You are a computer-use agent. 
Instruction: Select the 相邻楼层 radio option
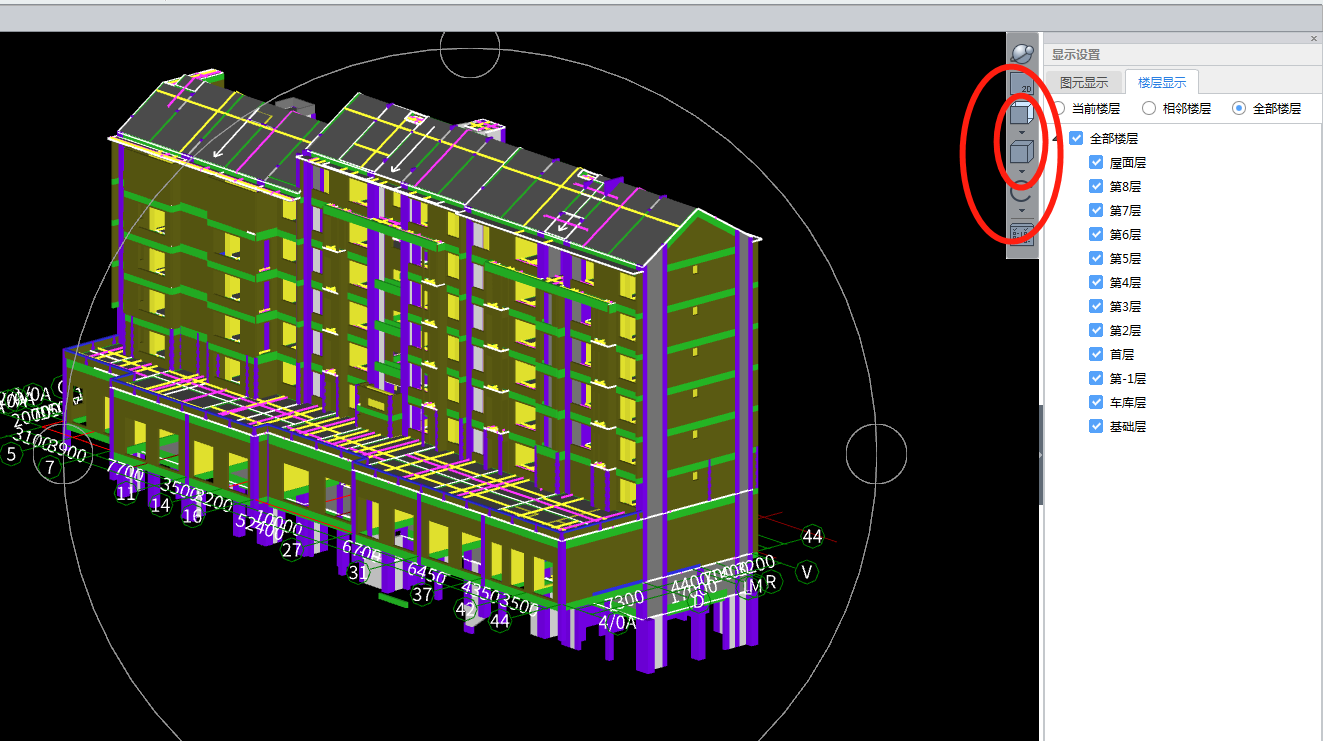[1149, 108]
